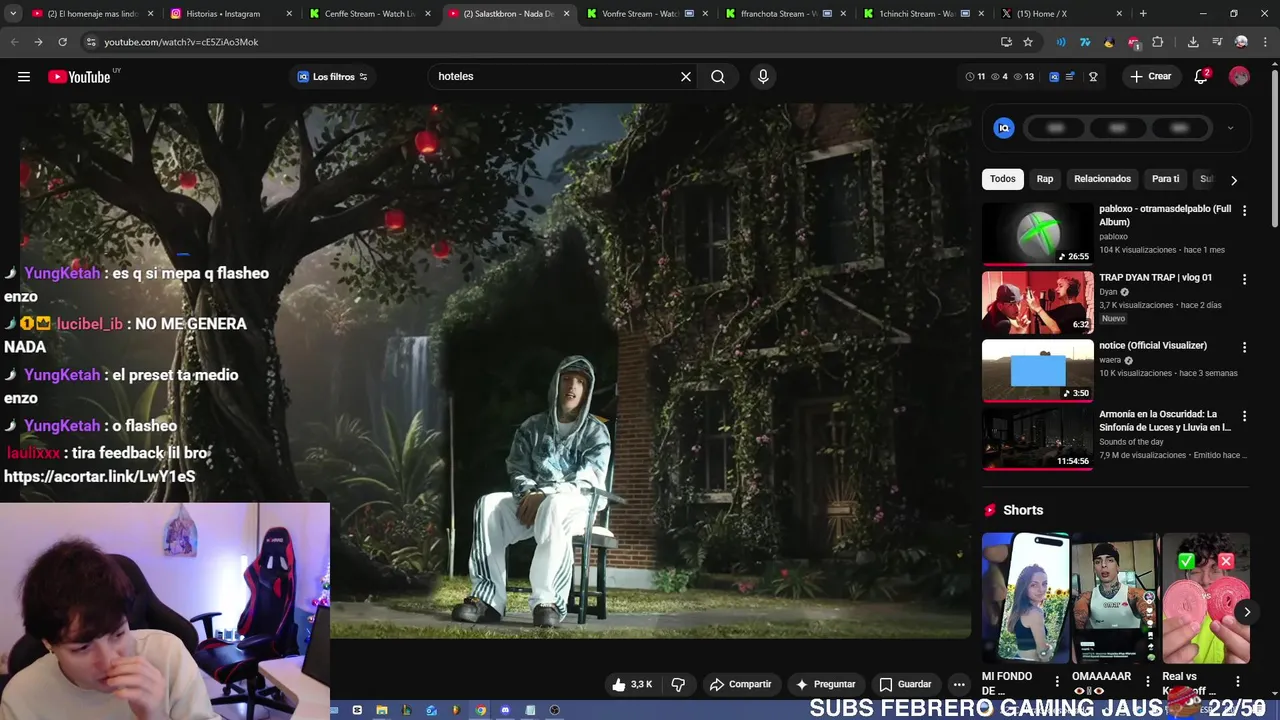Like the video (3,3 K)

pos(631,684)
